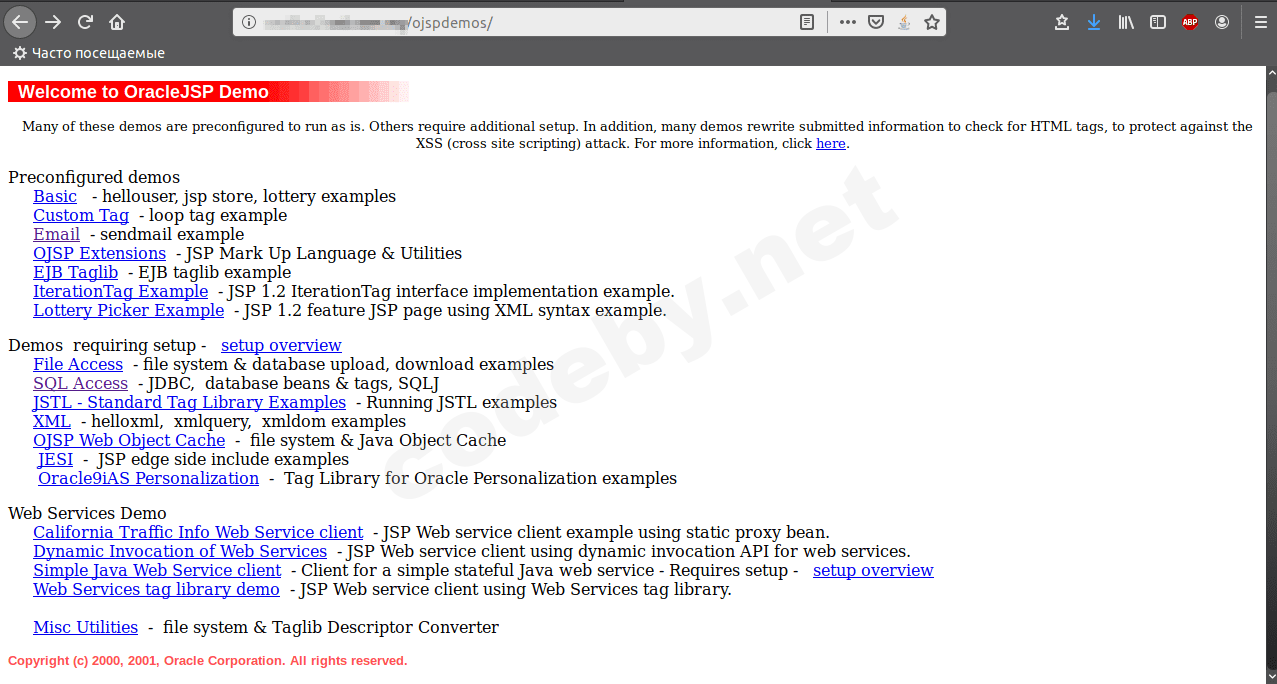Reload the current page
This screenshot has height=684, width=1277.
tap(86, 22)
